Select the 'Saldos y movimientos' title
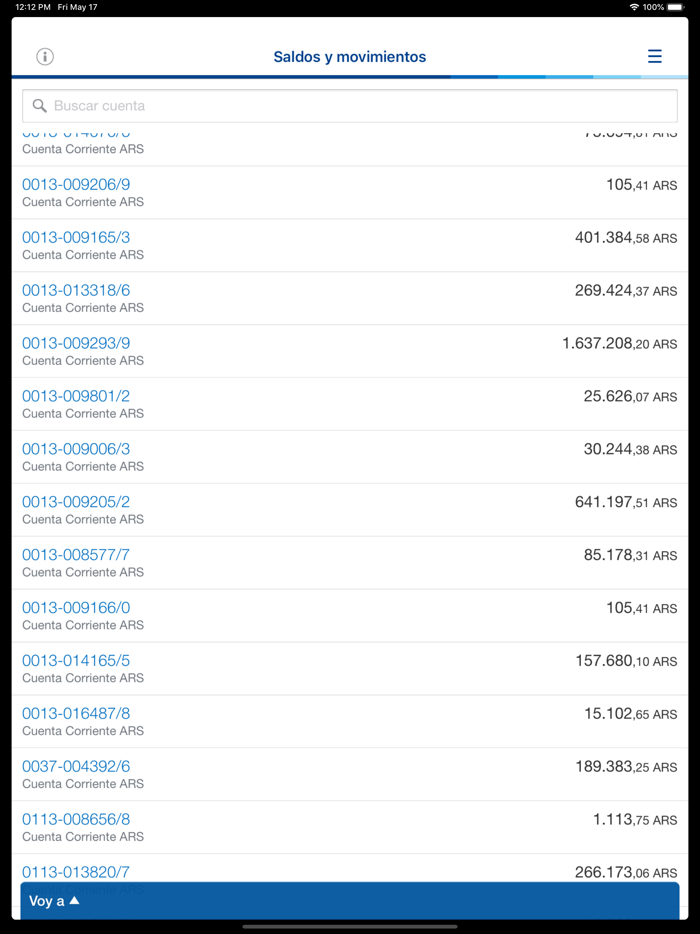The width and height of the screenshot is (700, 934). pyautogui.click(x=349, y=57)
